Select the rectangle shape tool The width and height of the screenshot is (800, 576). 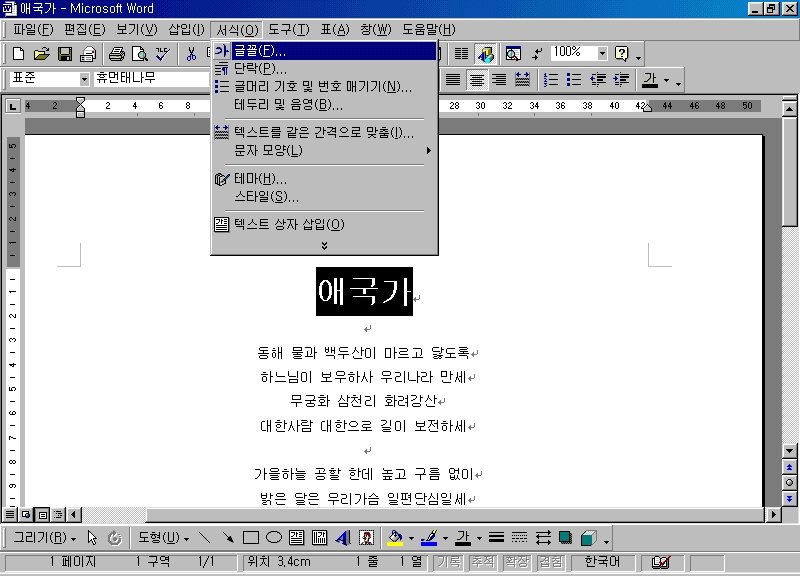click(251, 537)
